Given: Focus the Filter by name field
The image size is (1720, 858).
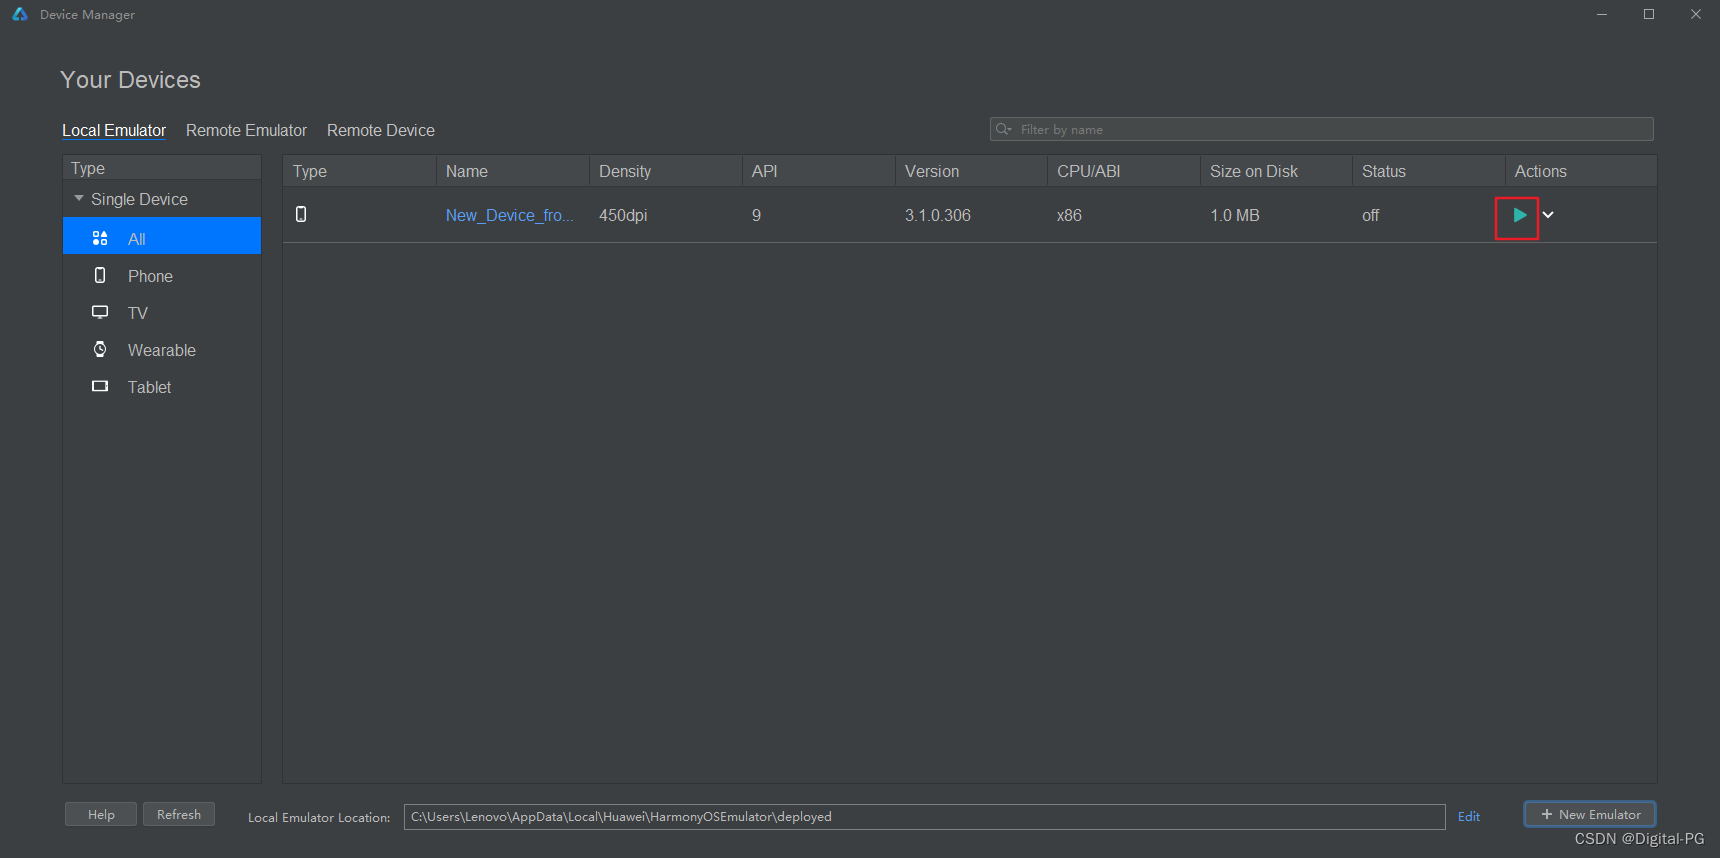Looking at the screenshot, I should point(1321,129).
